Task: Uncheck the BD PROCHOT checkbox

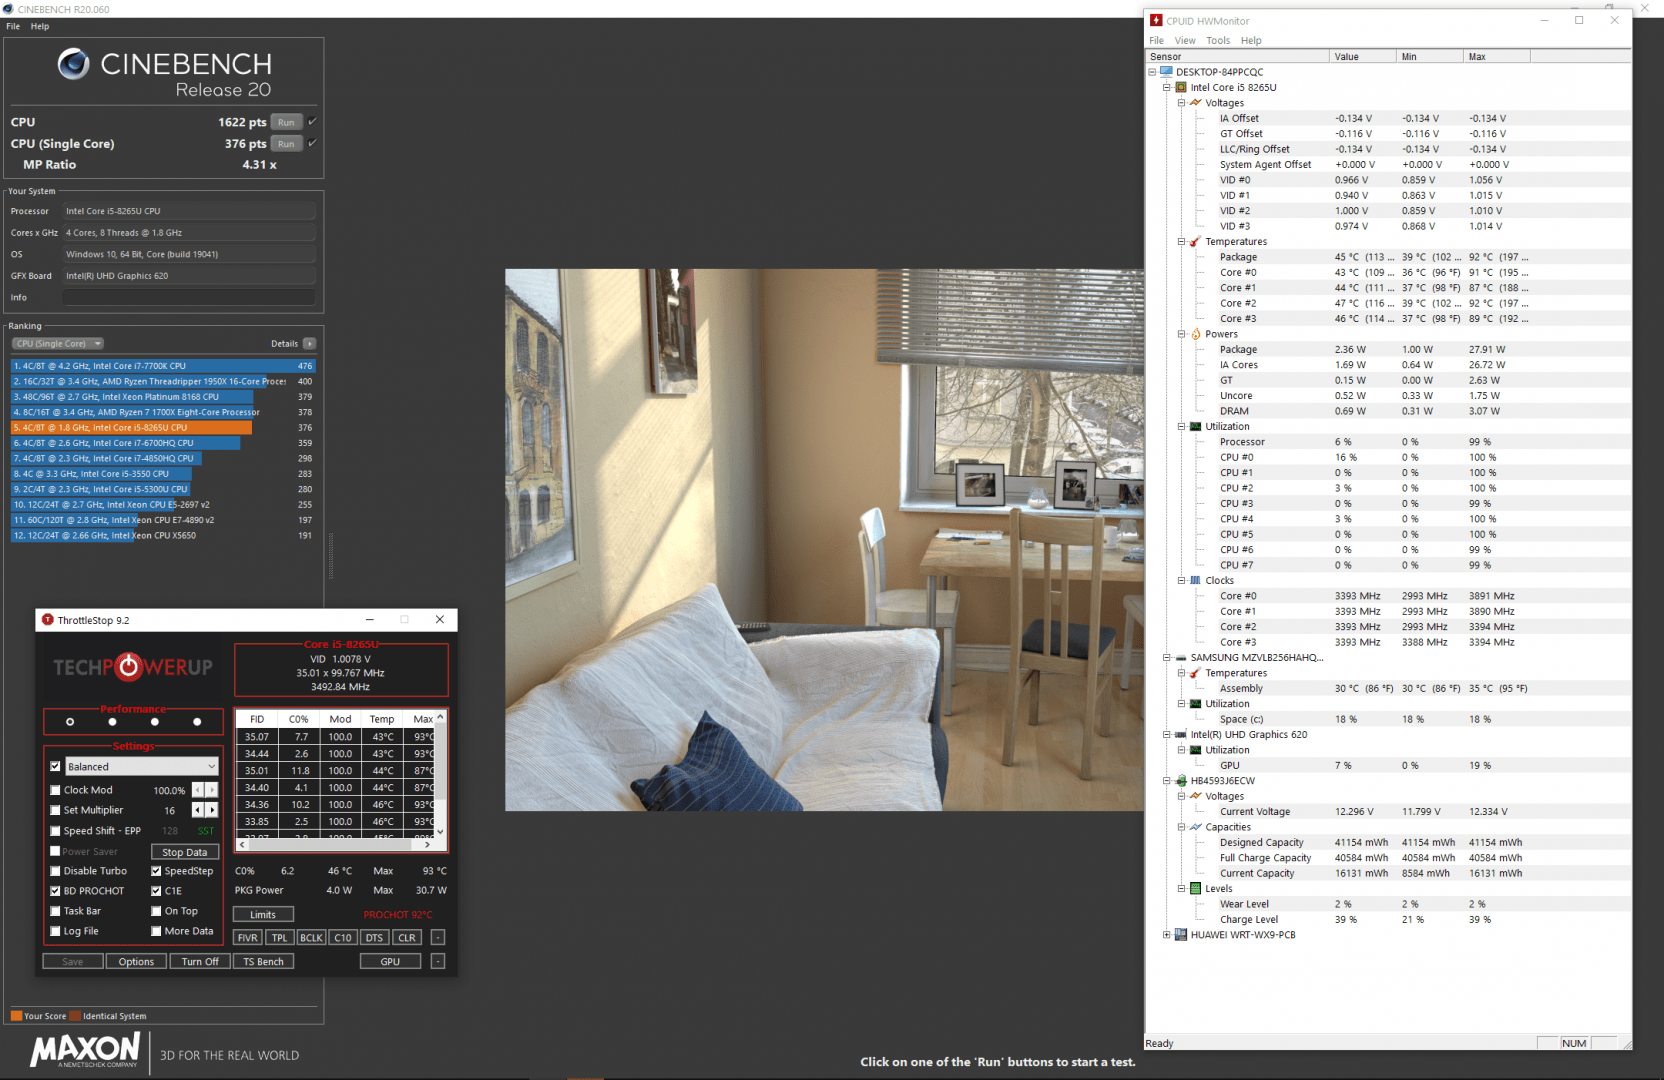Action: point(56,891)
